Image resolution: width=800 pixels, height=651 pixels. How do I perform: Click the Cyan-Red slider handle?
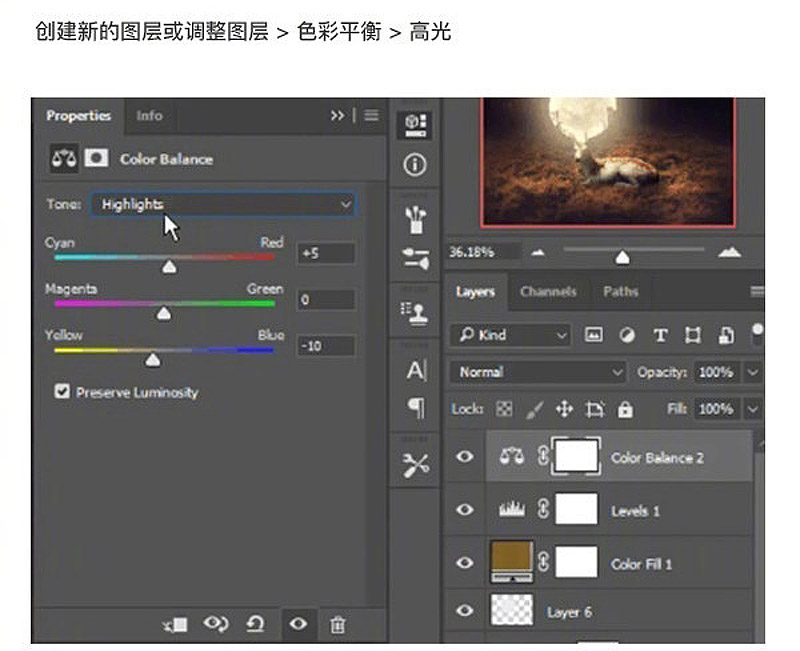pyautogui.click(x=169, y=266)
